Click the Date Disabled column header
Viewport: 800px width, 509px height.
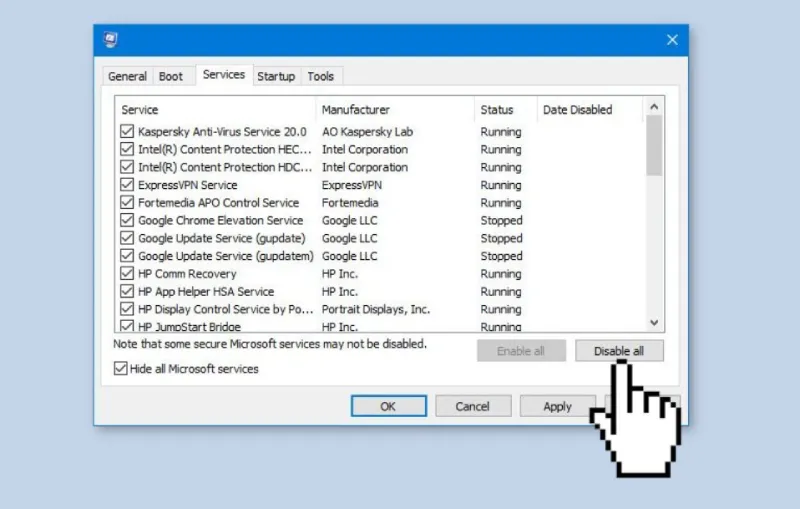click(590, 110)
